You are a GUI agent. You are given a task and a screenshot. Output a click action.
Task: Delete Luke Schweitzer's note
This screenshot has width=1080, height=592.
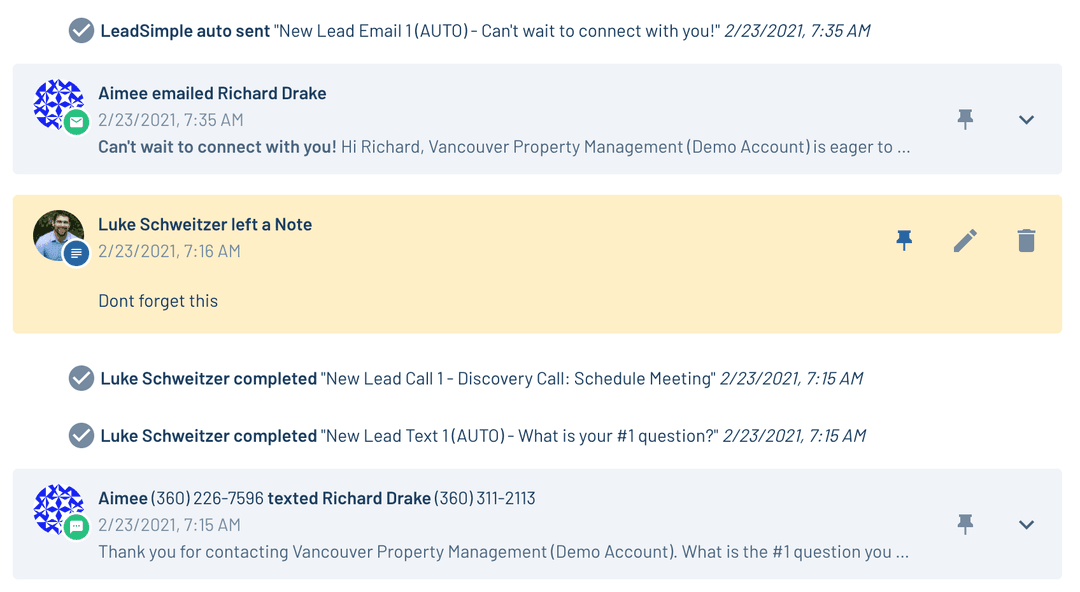(1026, 240)
